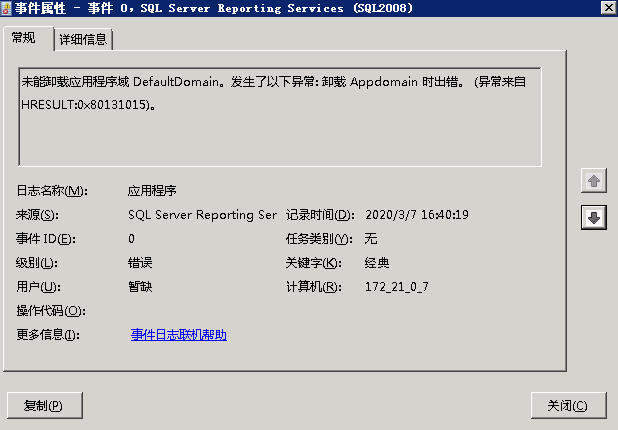Click inside the event description text box
618x430 pixels.
point(280,117)
